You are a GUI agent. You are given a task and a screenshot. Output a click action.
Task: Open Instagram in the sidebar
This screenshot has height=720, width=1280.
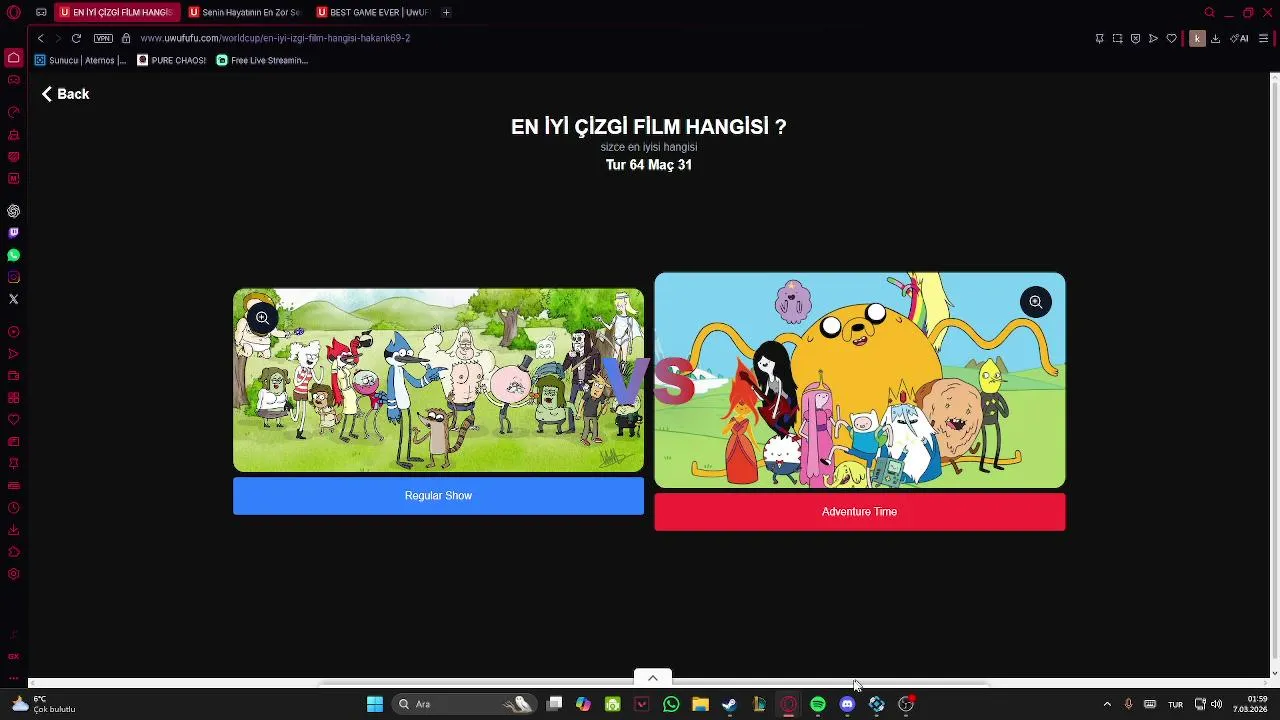pos(13,277)
